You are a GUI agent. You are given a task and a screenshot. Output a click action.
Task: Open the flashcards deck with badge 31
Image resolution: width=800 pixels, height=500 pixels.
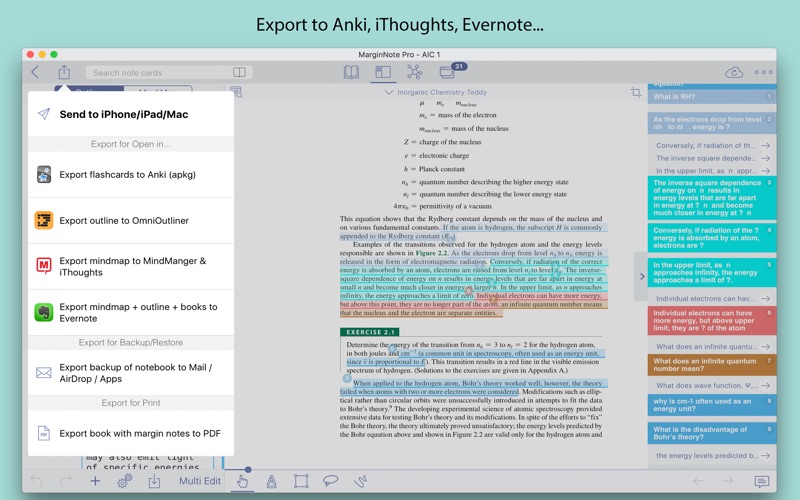point(447,72)
